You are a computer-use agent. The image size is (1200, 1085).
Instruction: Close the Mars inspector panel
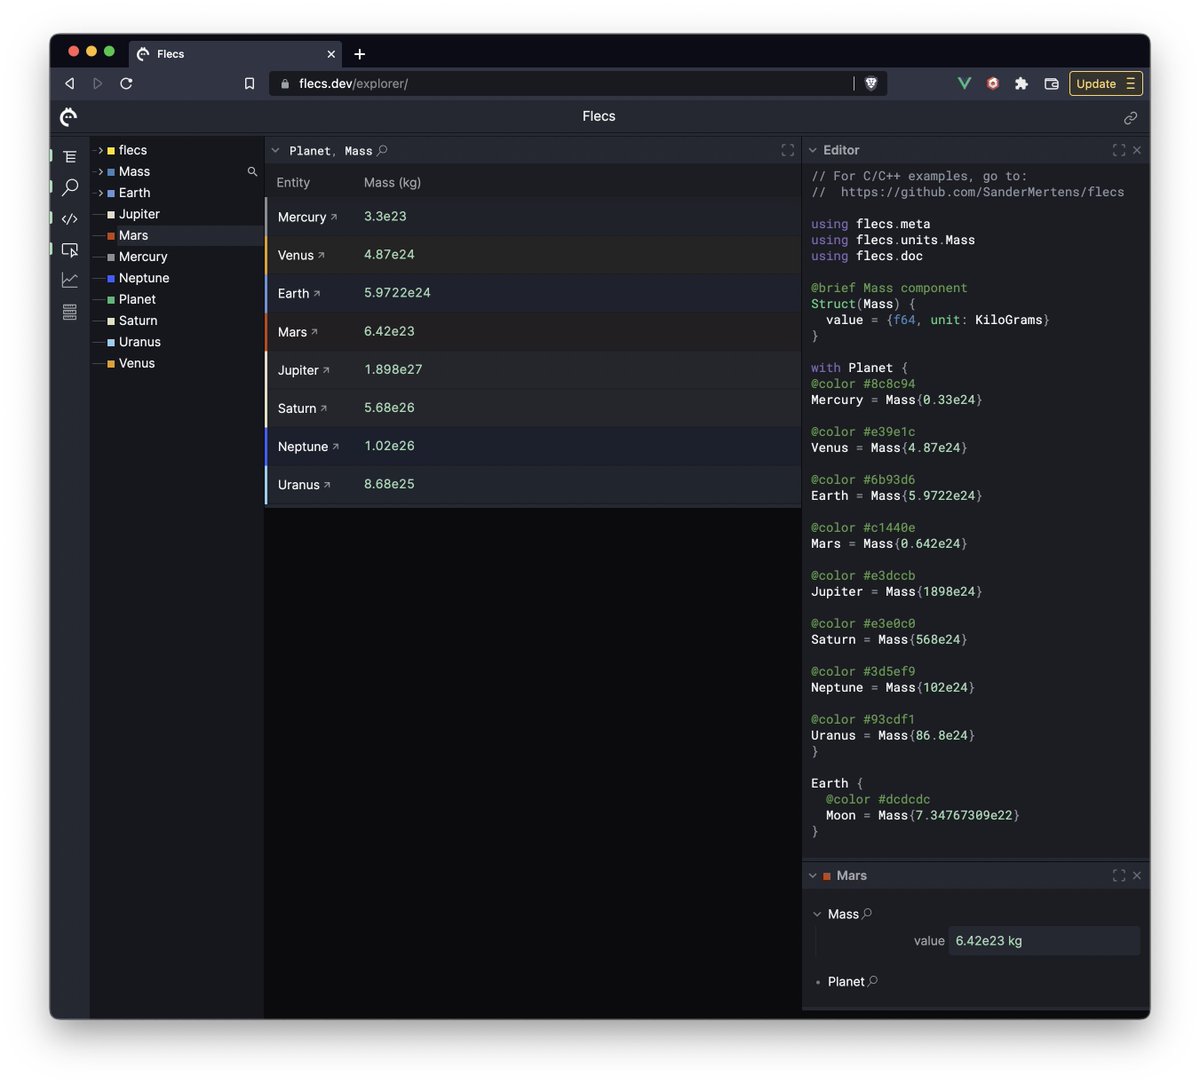click(1137, 875)
